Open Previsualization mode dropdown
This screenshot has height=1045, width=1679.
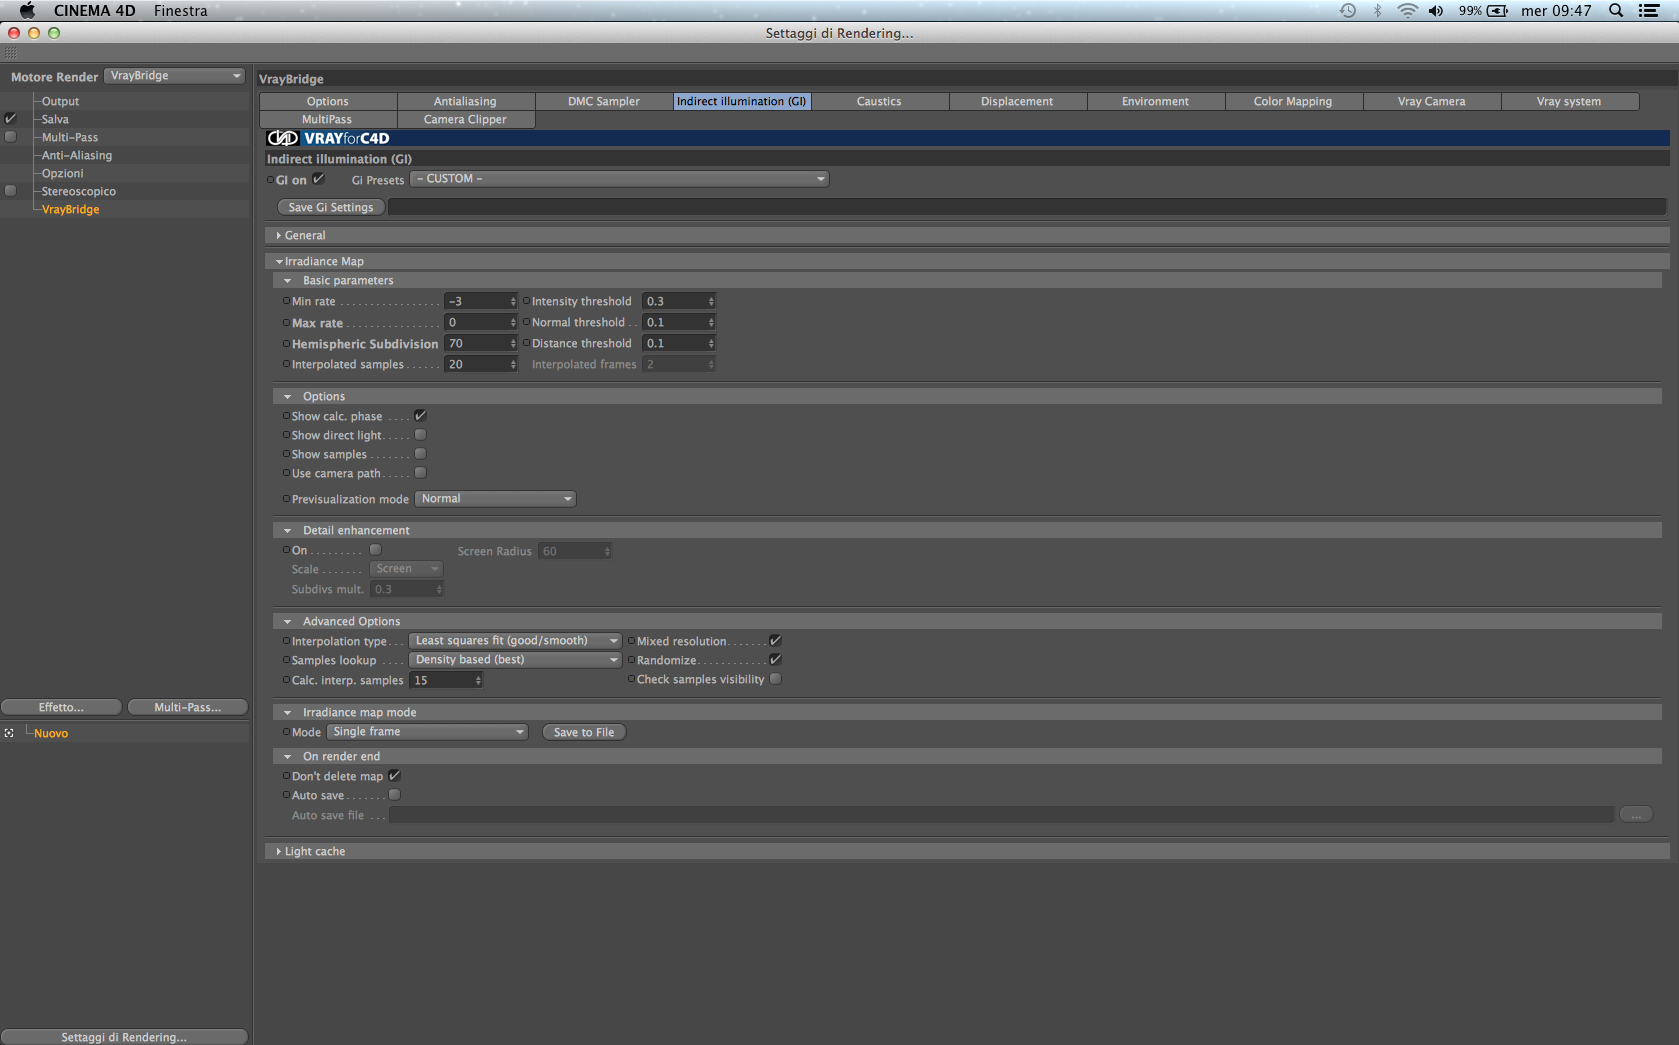pos(495,499)
